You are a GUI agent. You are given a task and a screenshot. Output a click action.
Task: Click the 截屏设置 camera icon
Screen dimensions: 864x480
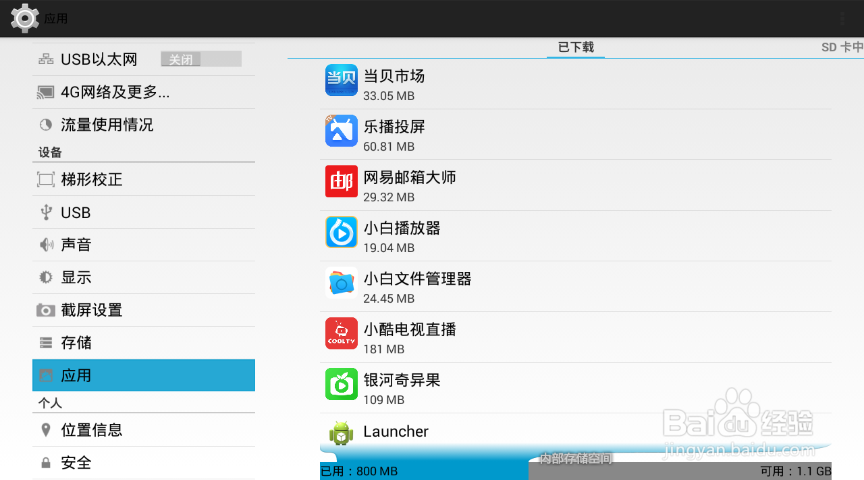coord(46,310)
